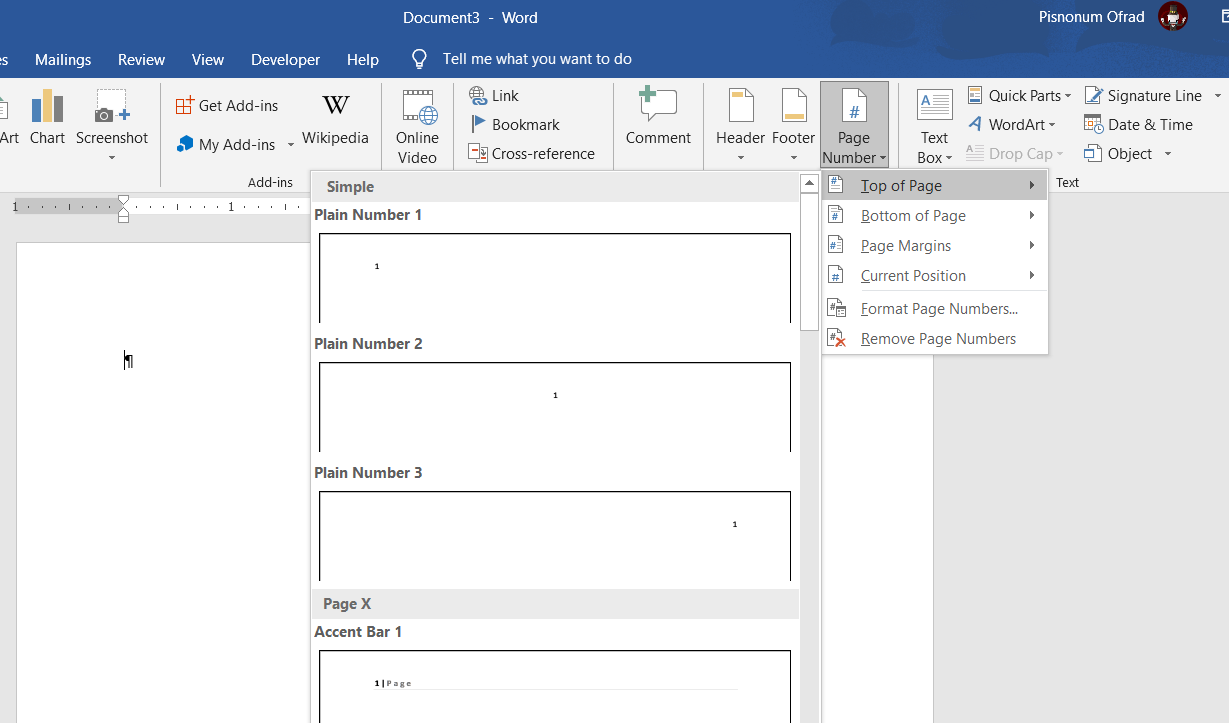
Task: Click the Tell me search box
Action: click(536, 60)
